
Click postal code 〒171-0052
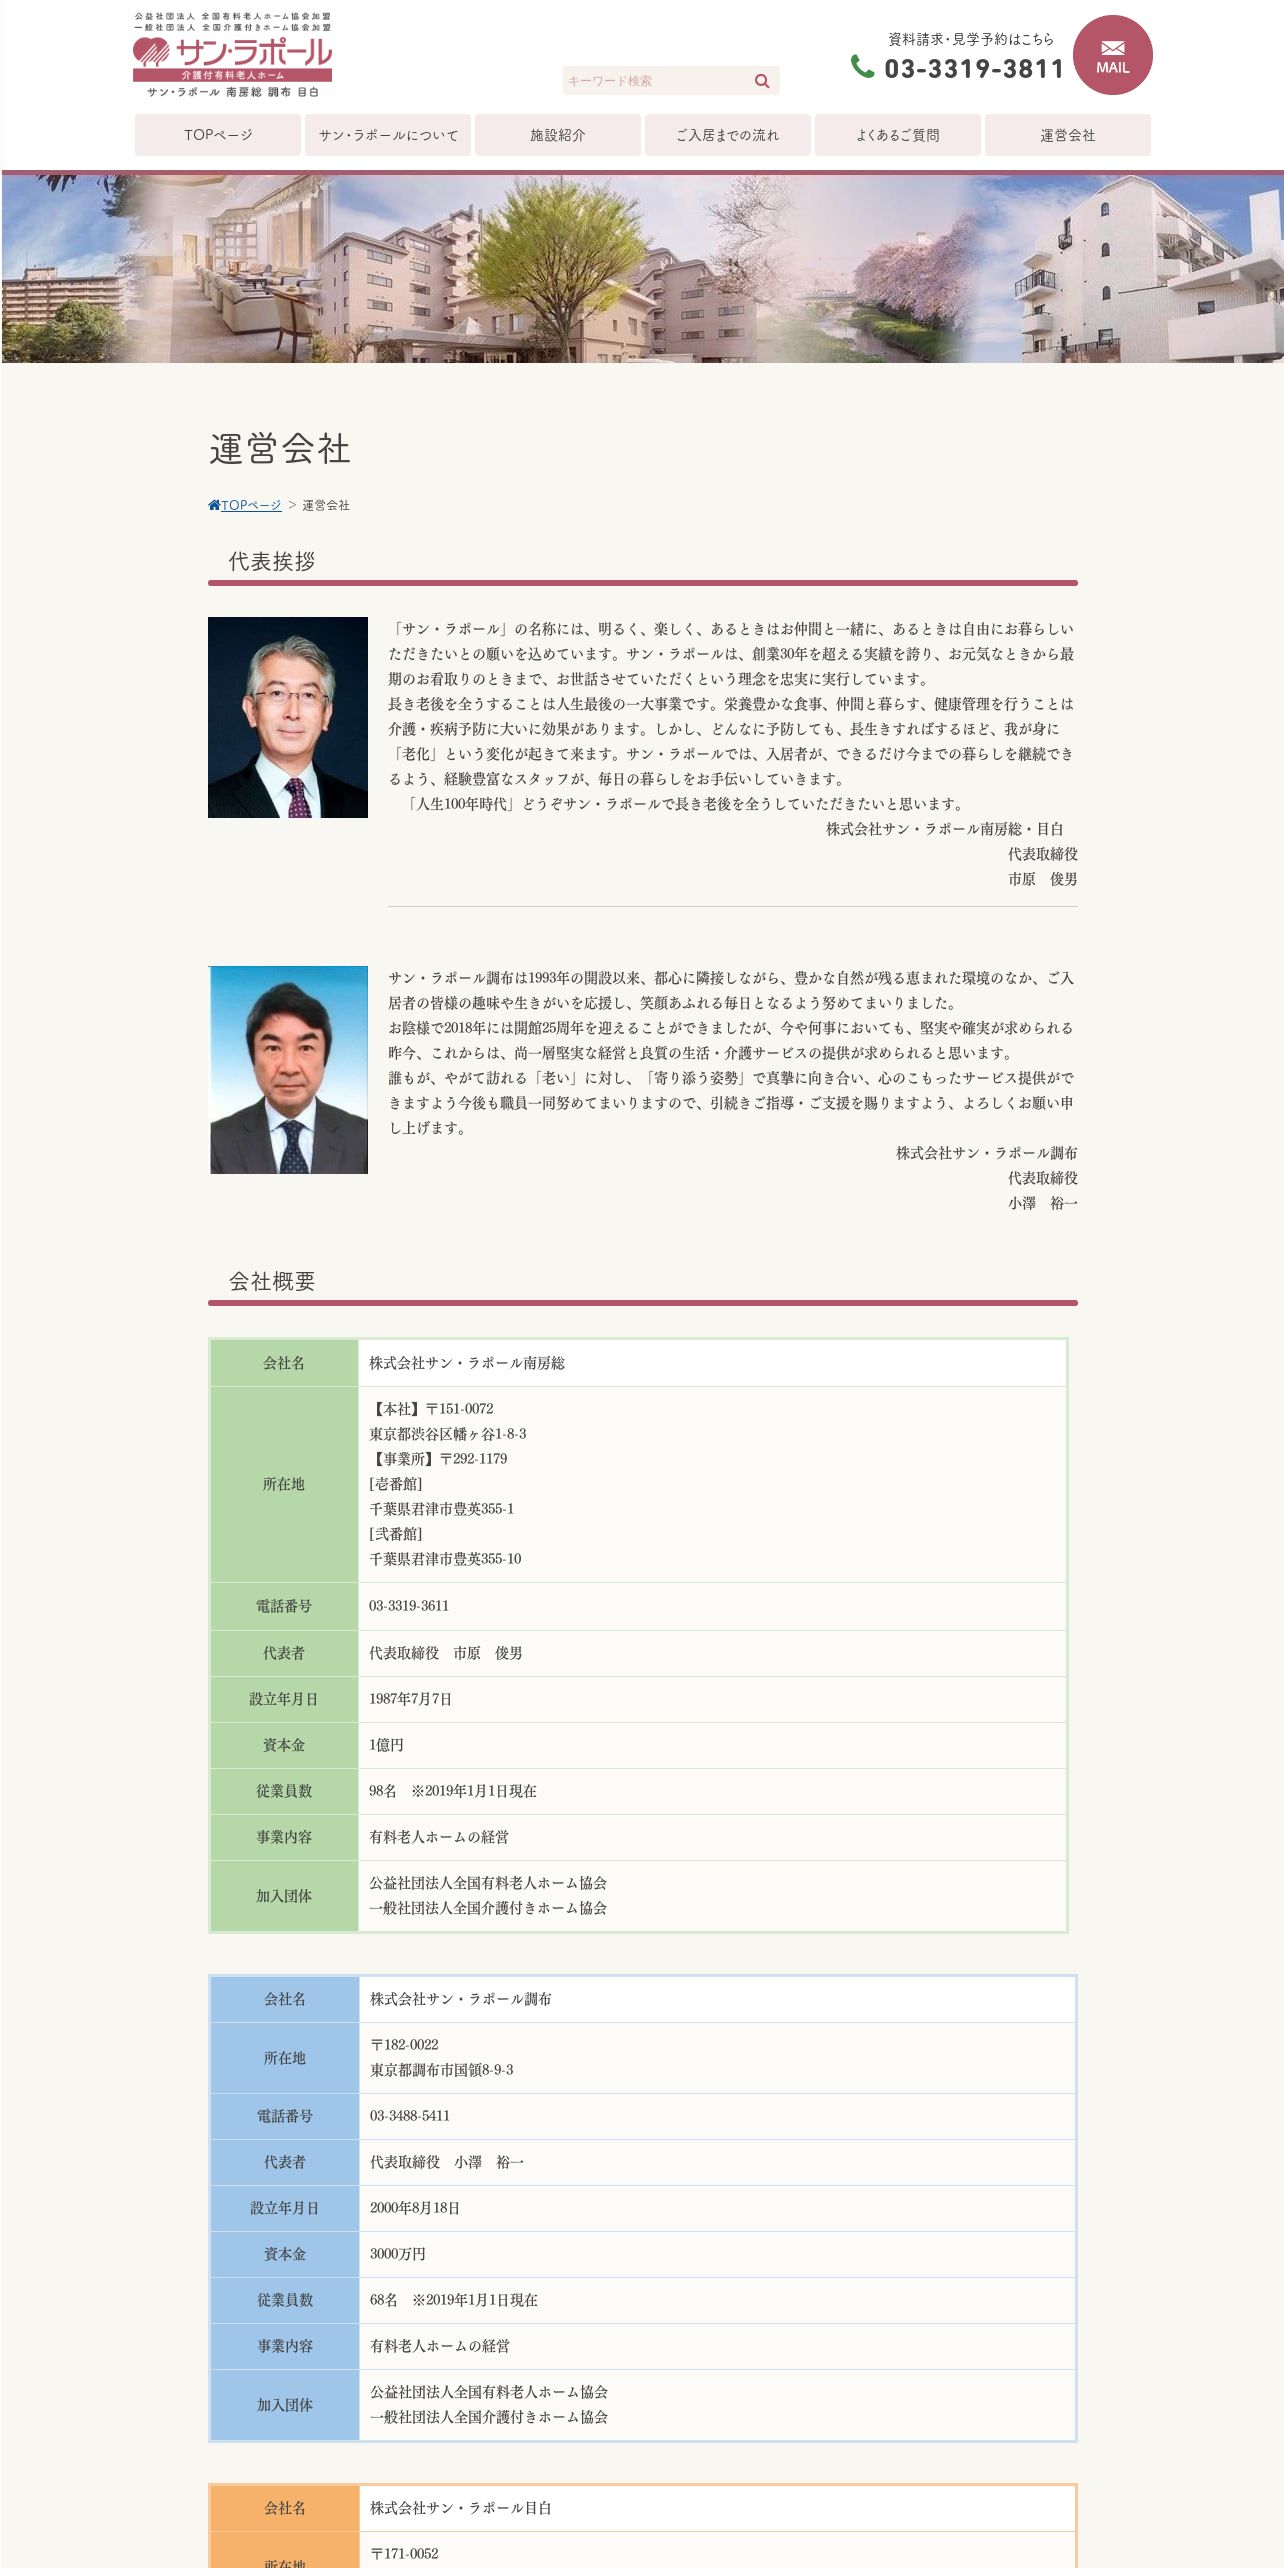(404, 2553)
